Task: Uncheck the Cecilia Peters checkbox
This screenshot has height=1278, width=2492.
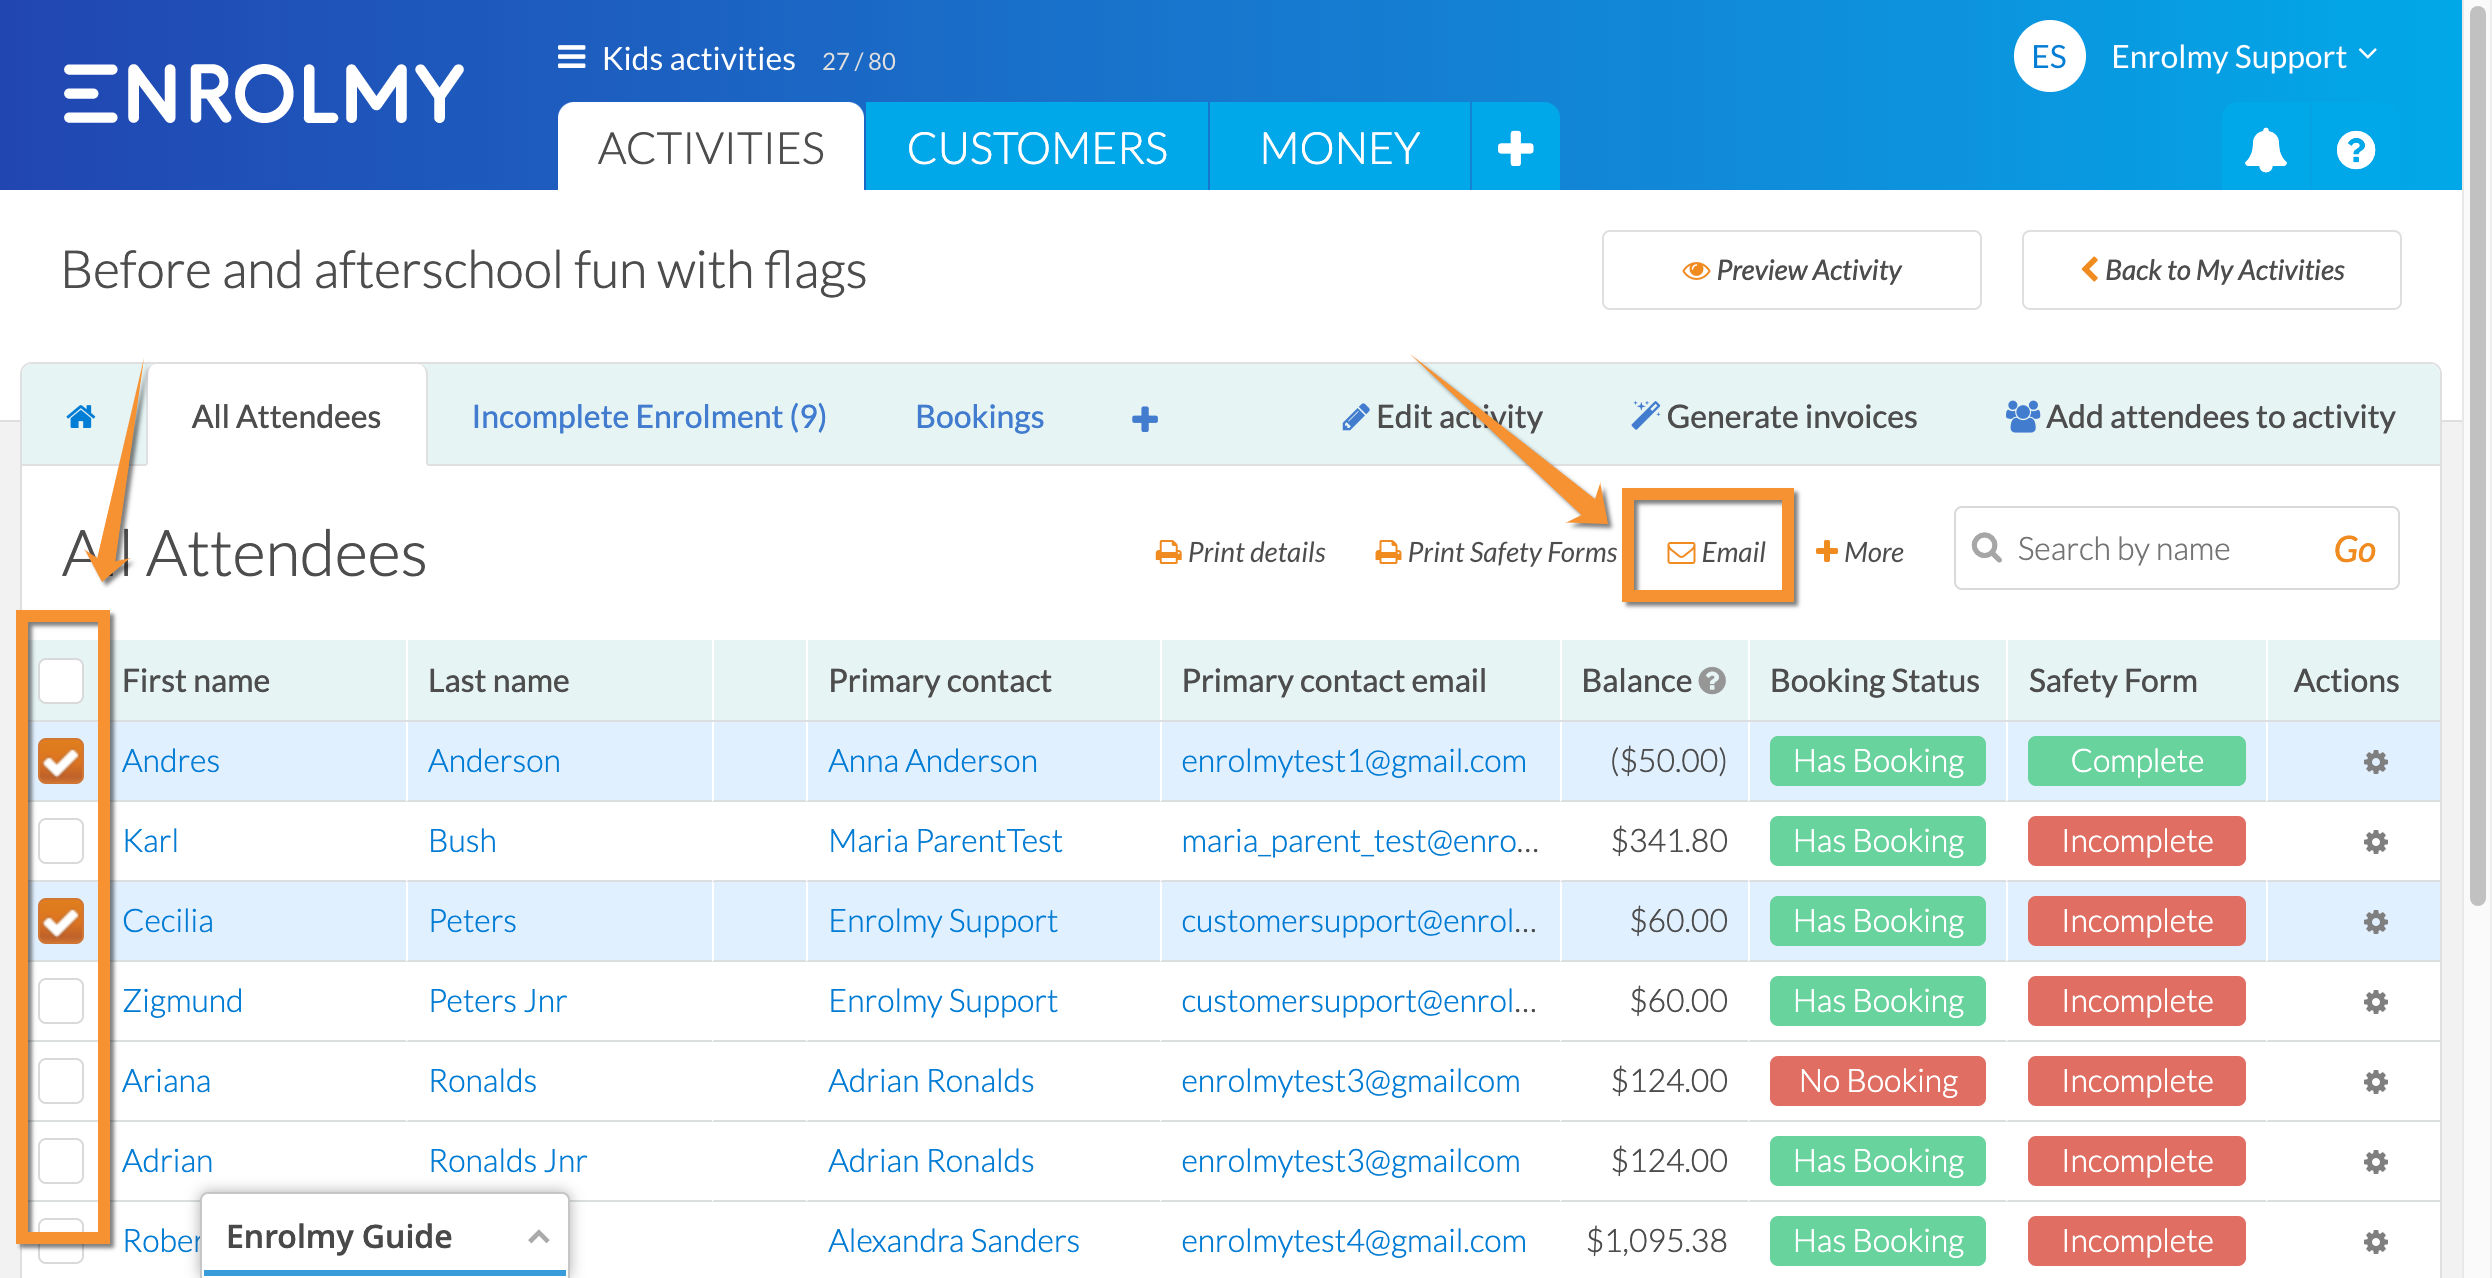Action: (x=61, y=921)
